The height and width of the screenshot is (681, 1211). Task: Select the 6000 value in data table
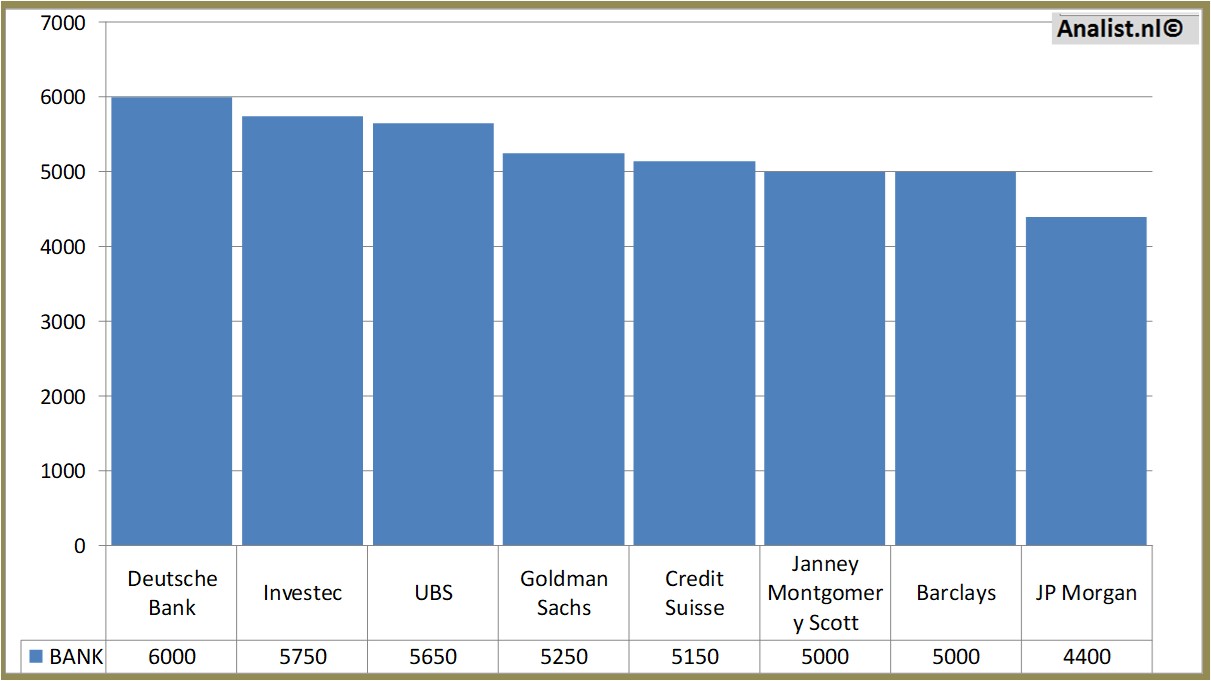172,657
